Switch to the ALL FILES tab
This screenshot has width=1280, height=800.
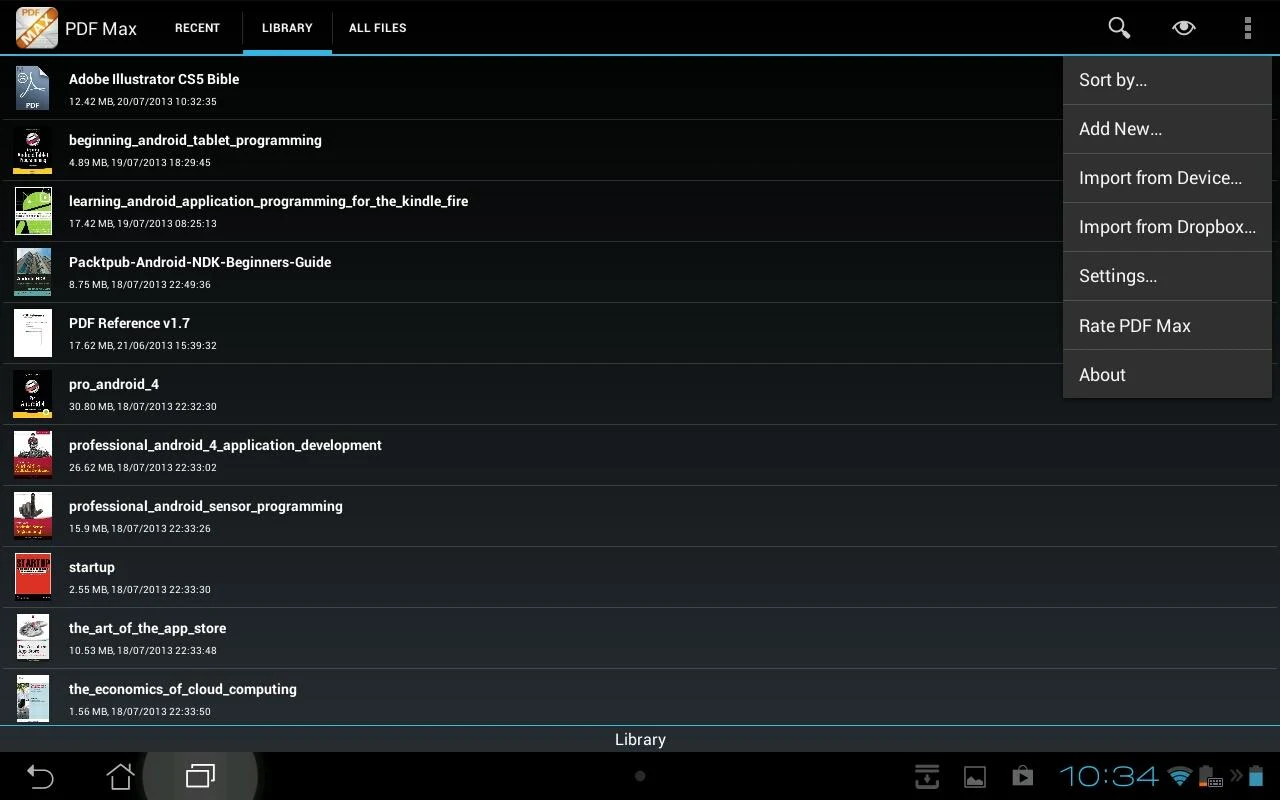click(x=377, y=28)
